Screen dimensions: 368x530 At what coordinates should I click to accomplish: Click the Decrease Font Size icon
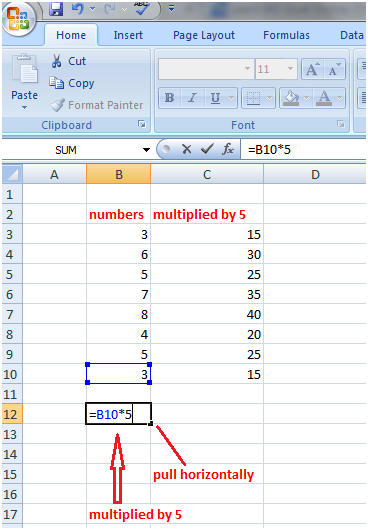click(334, 69)
